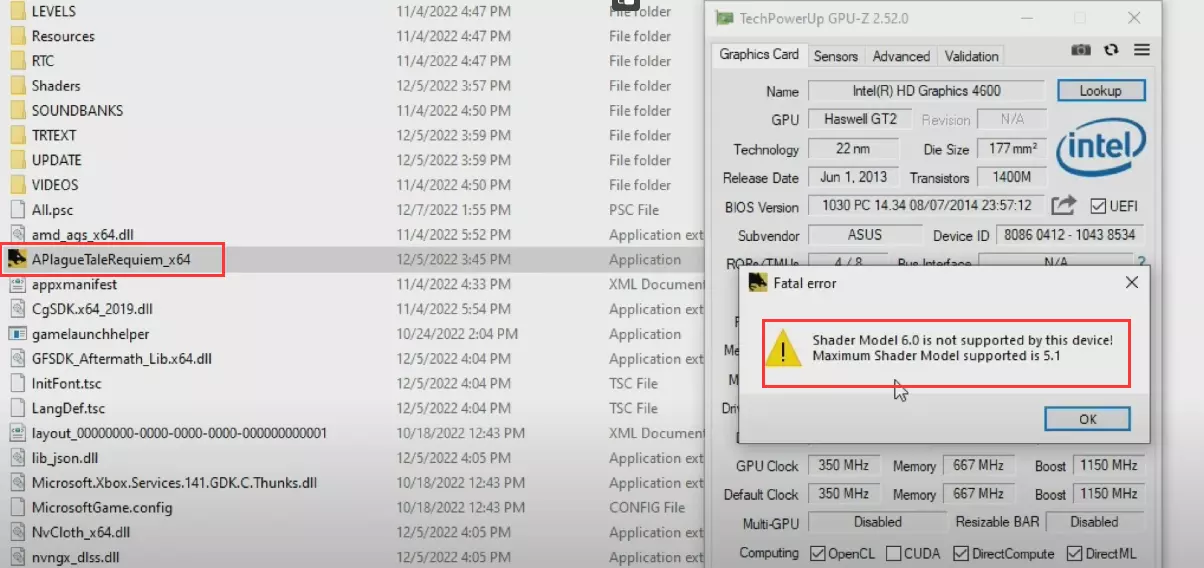Switch to the Validation tab
The image size is (1204, 568).
tap(971, 56)
